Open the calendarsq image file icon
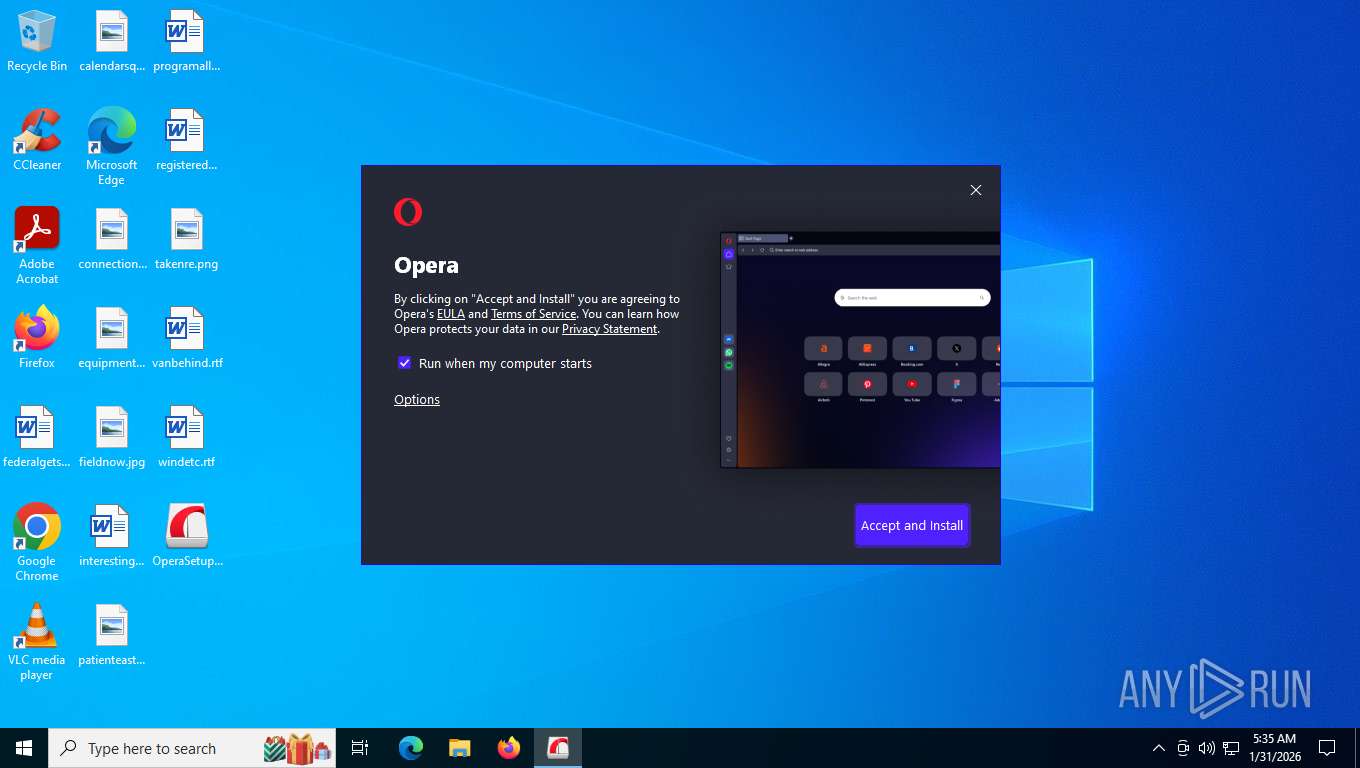Screen dimensions: 1360x768 pyautogui.click(x=112, y=40)
